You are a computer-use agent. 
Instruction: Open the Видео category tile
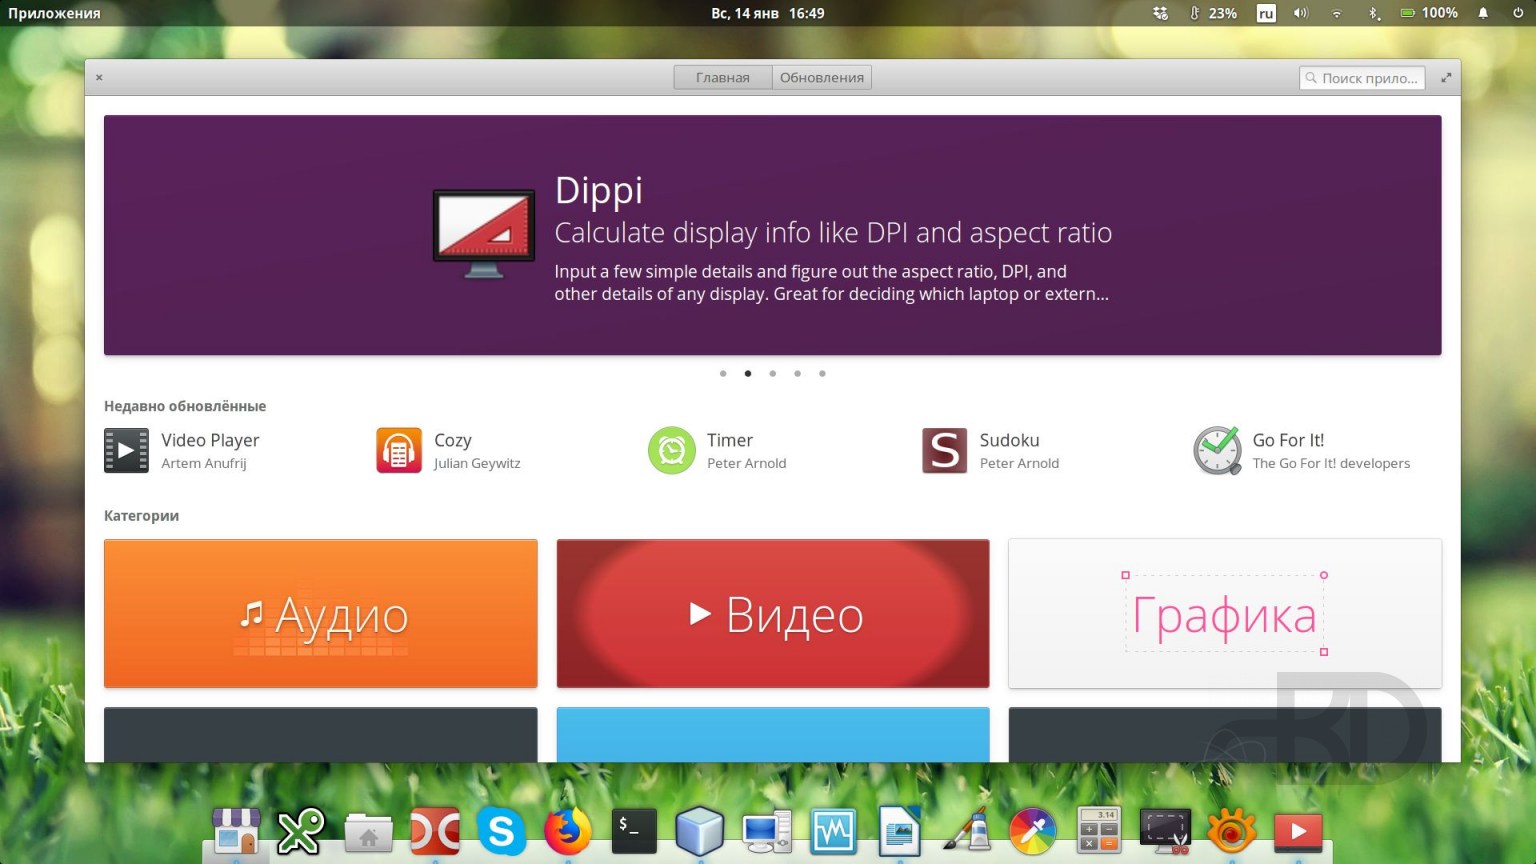(773, 613)
